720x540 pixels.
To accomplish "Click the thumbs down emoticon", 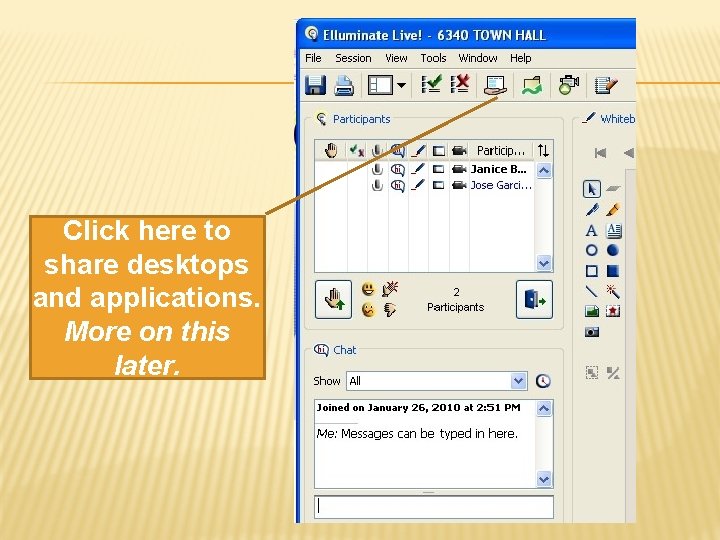I will pos(390,310).
